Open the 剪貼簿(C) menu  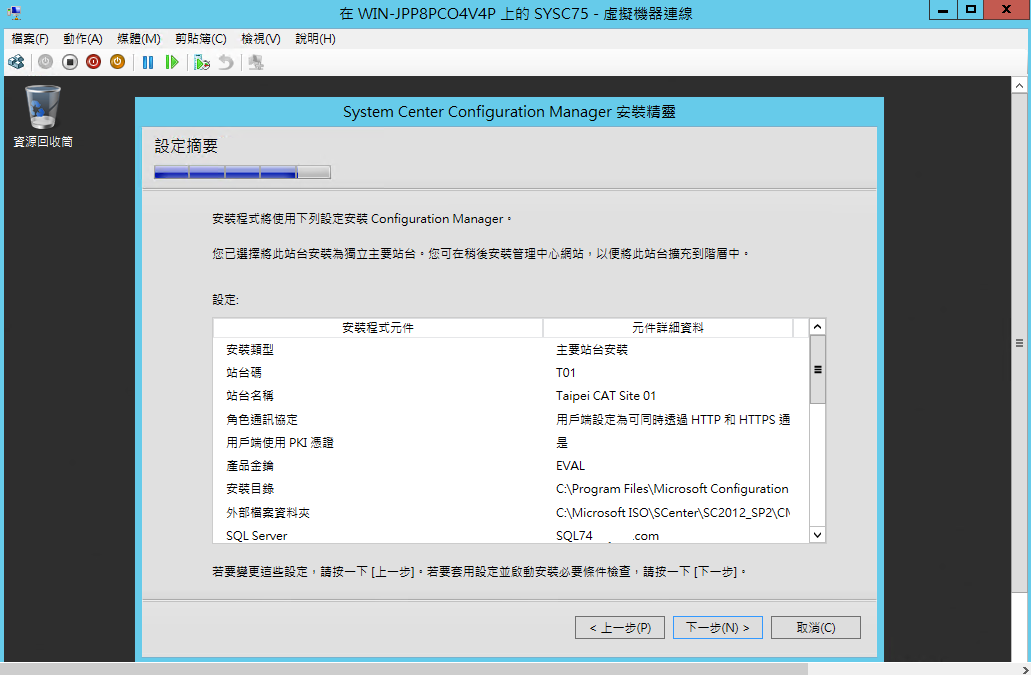pyautogui.click(x=201, y=39)
